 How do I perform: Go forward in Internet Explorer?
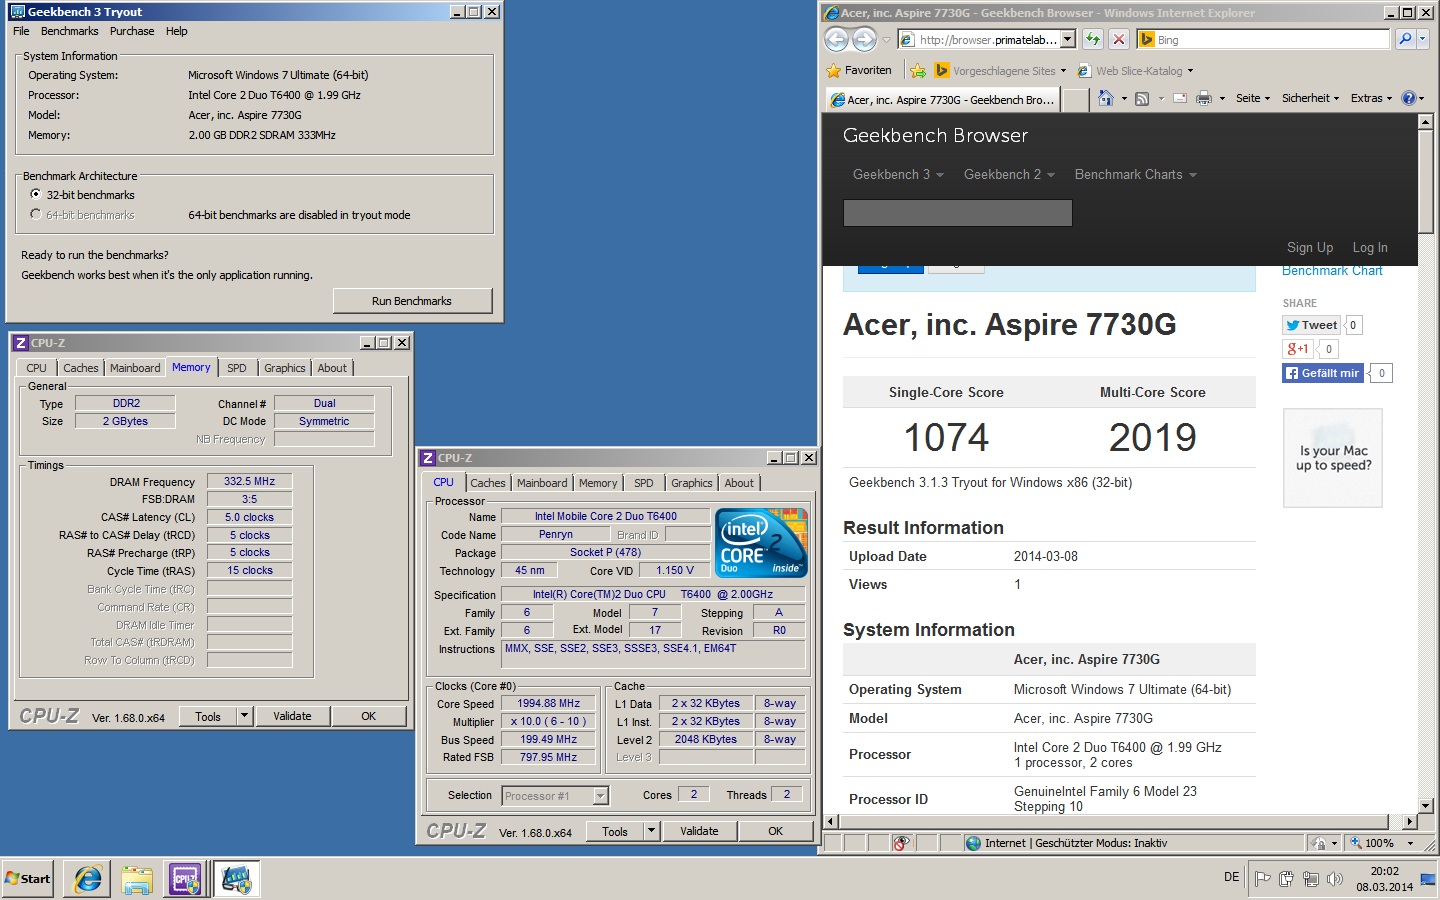click(864, 39)
